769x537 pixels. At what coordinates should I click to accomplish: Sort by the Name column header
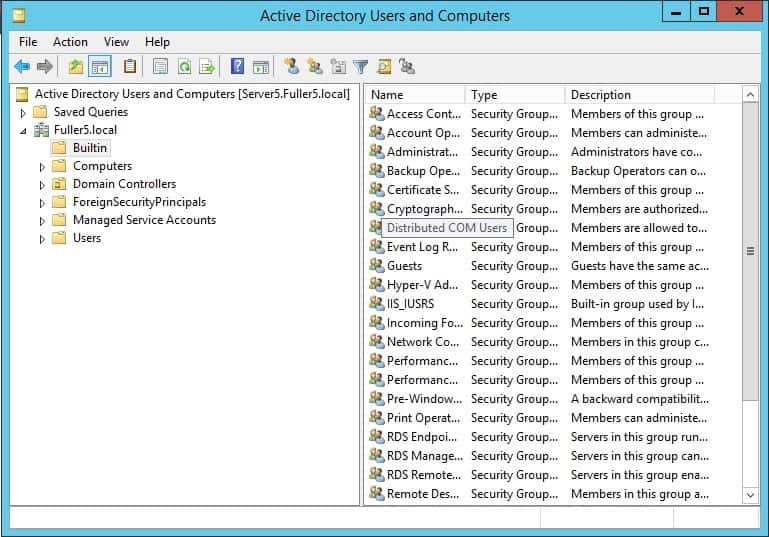click(415, 95)
